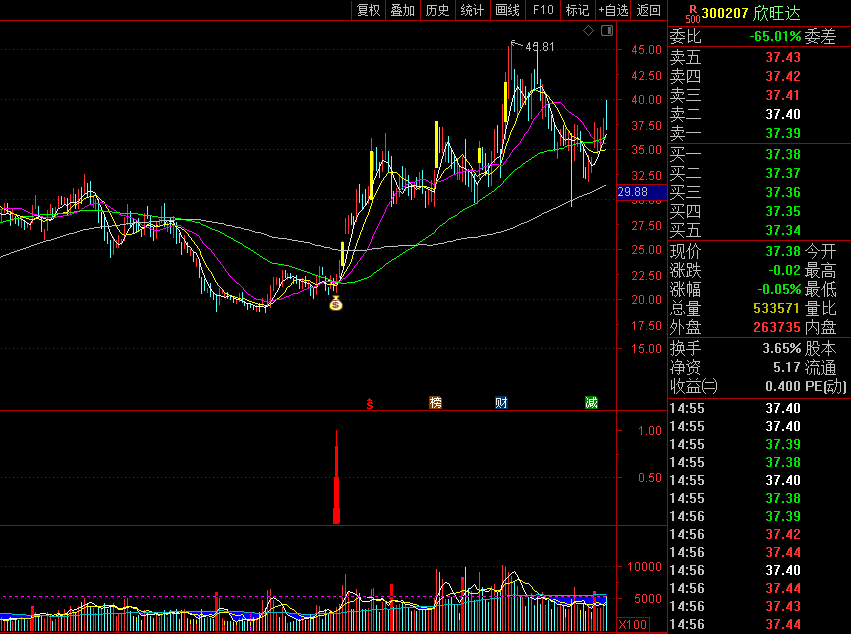This screenshot has height=634, width=851.
Task: Click the 委比 value -65.01%
Action: click(x=775, y=36)
